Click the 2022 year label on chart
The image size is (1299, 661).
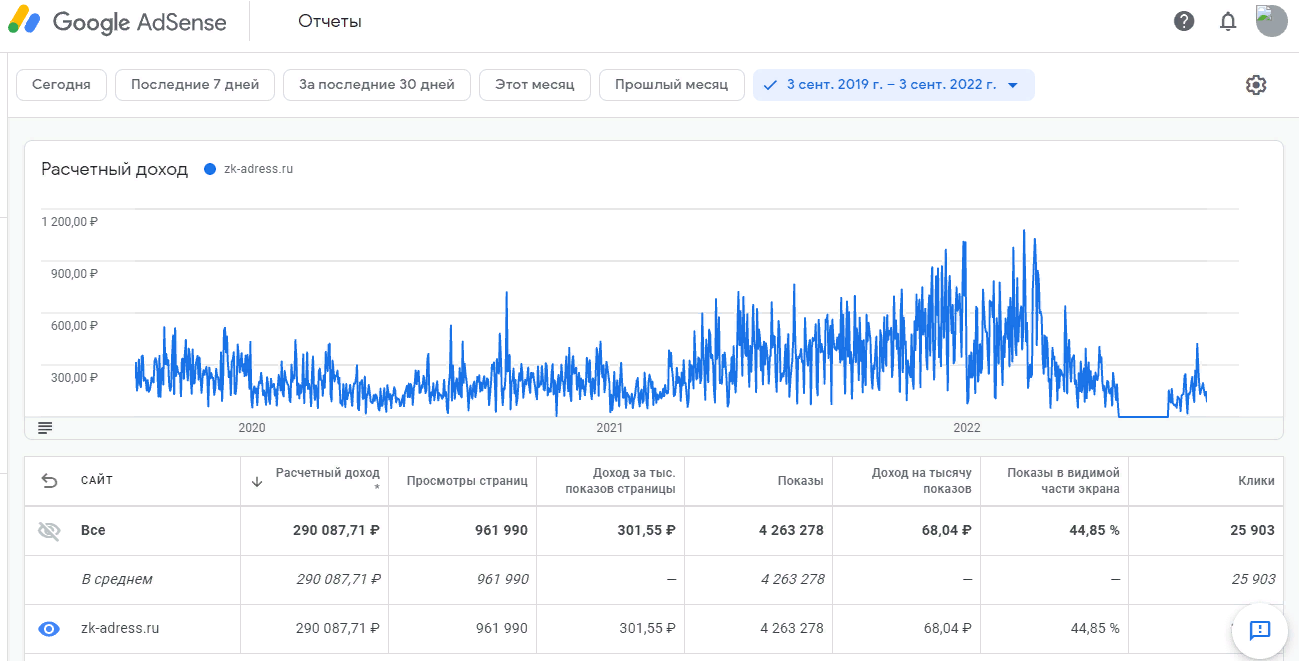point(967,428)
